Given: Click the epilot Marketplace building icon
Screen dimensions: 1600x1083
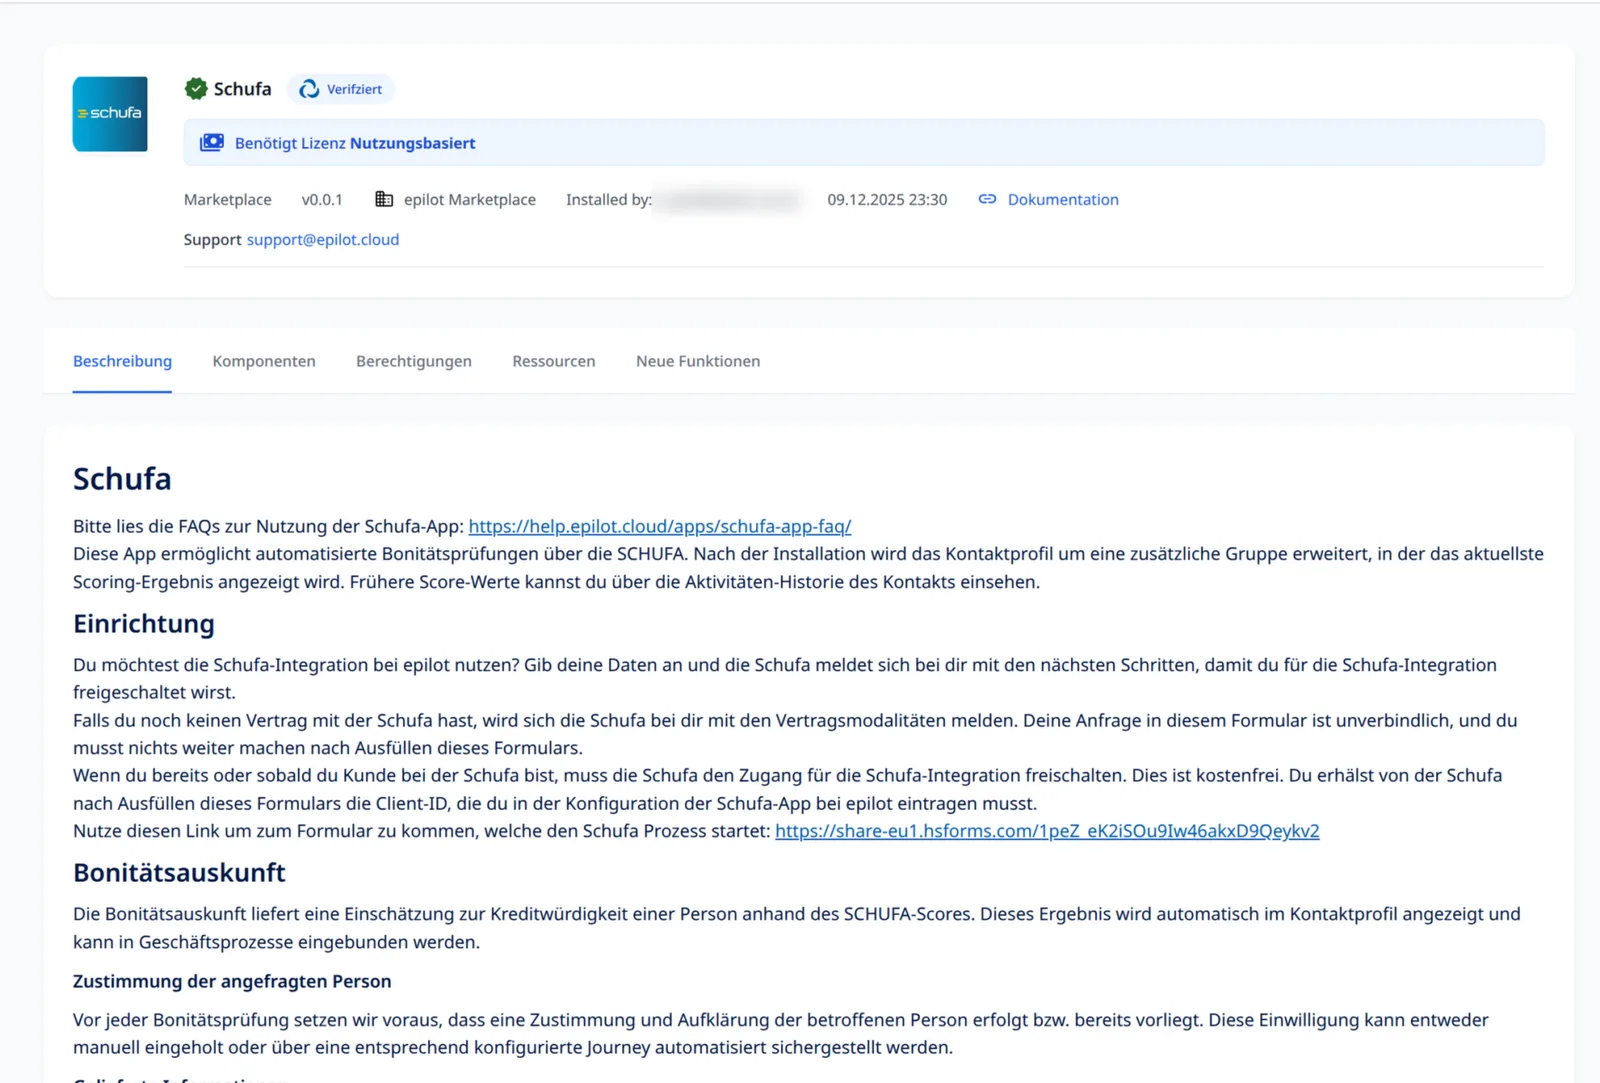Looking at the screenshot, I should pos(384,199).
